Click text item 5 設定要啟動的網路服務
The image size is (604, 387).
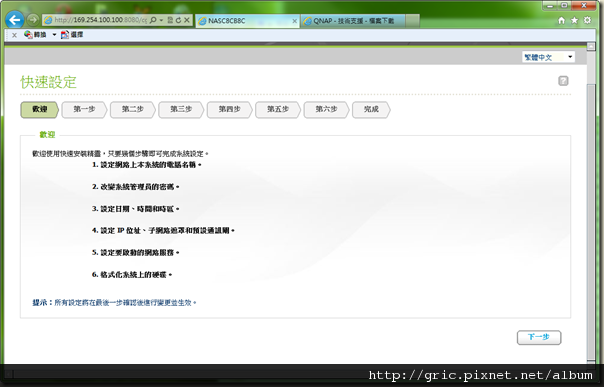(136, 253)
